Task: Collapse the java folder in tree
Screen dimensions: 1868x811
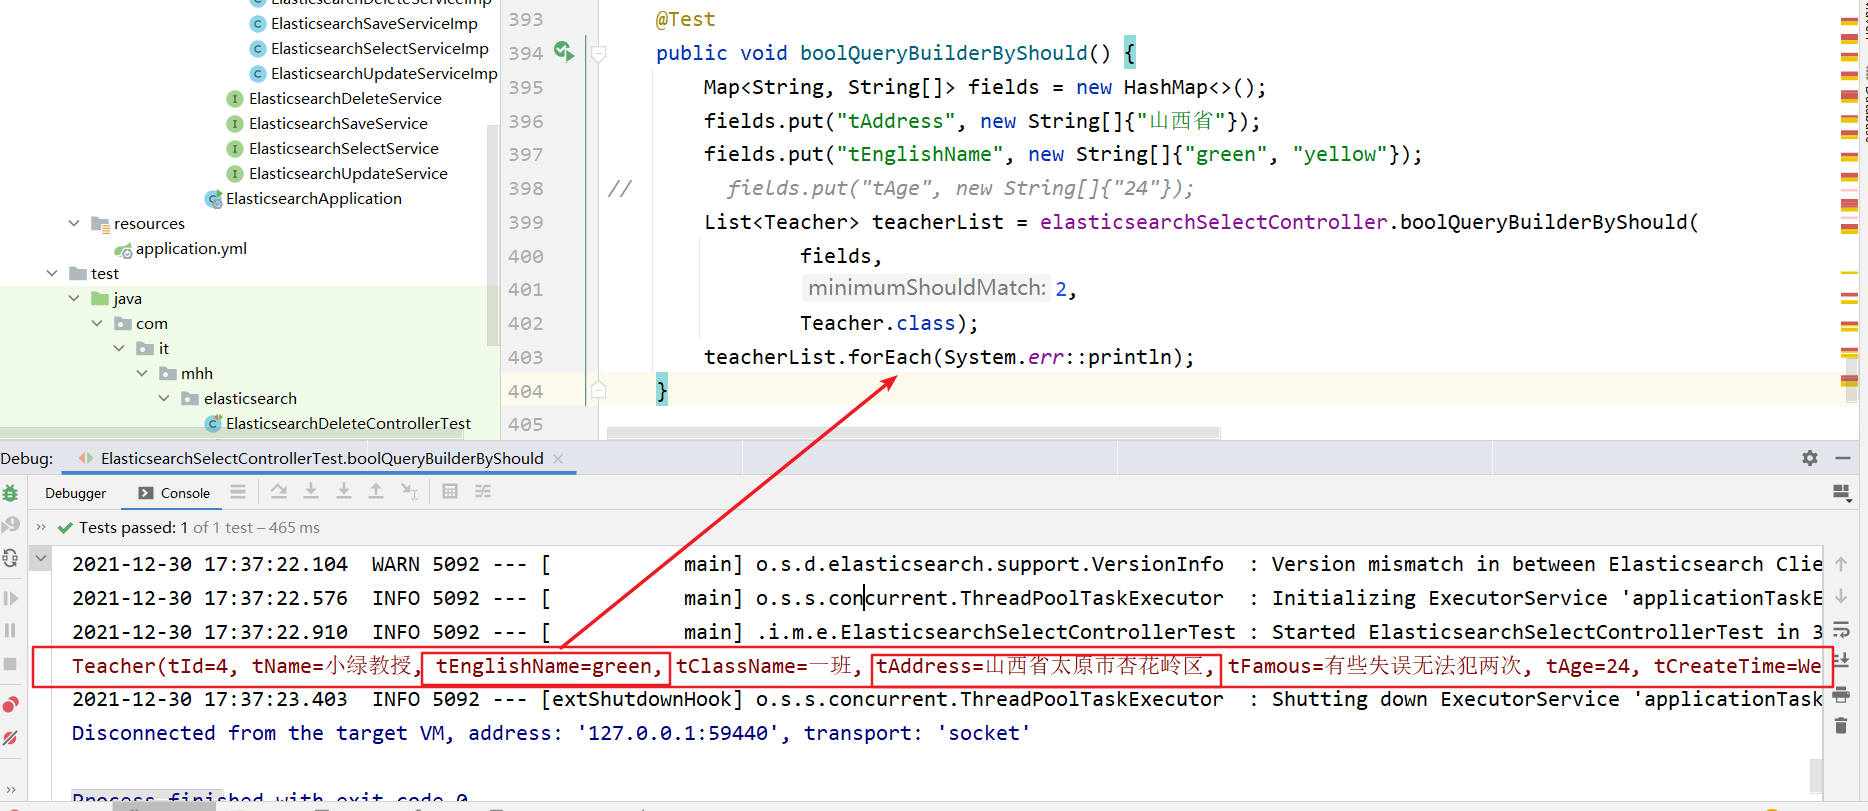Action: pos(73,298)
